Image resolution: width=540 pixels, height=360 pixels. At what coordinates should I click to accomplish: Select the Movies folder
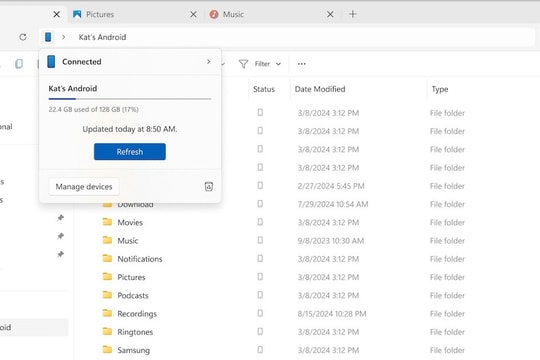(130, 223)
